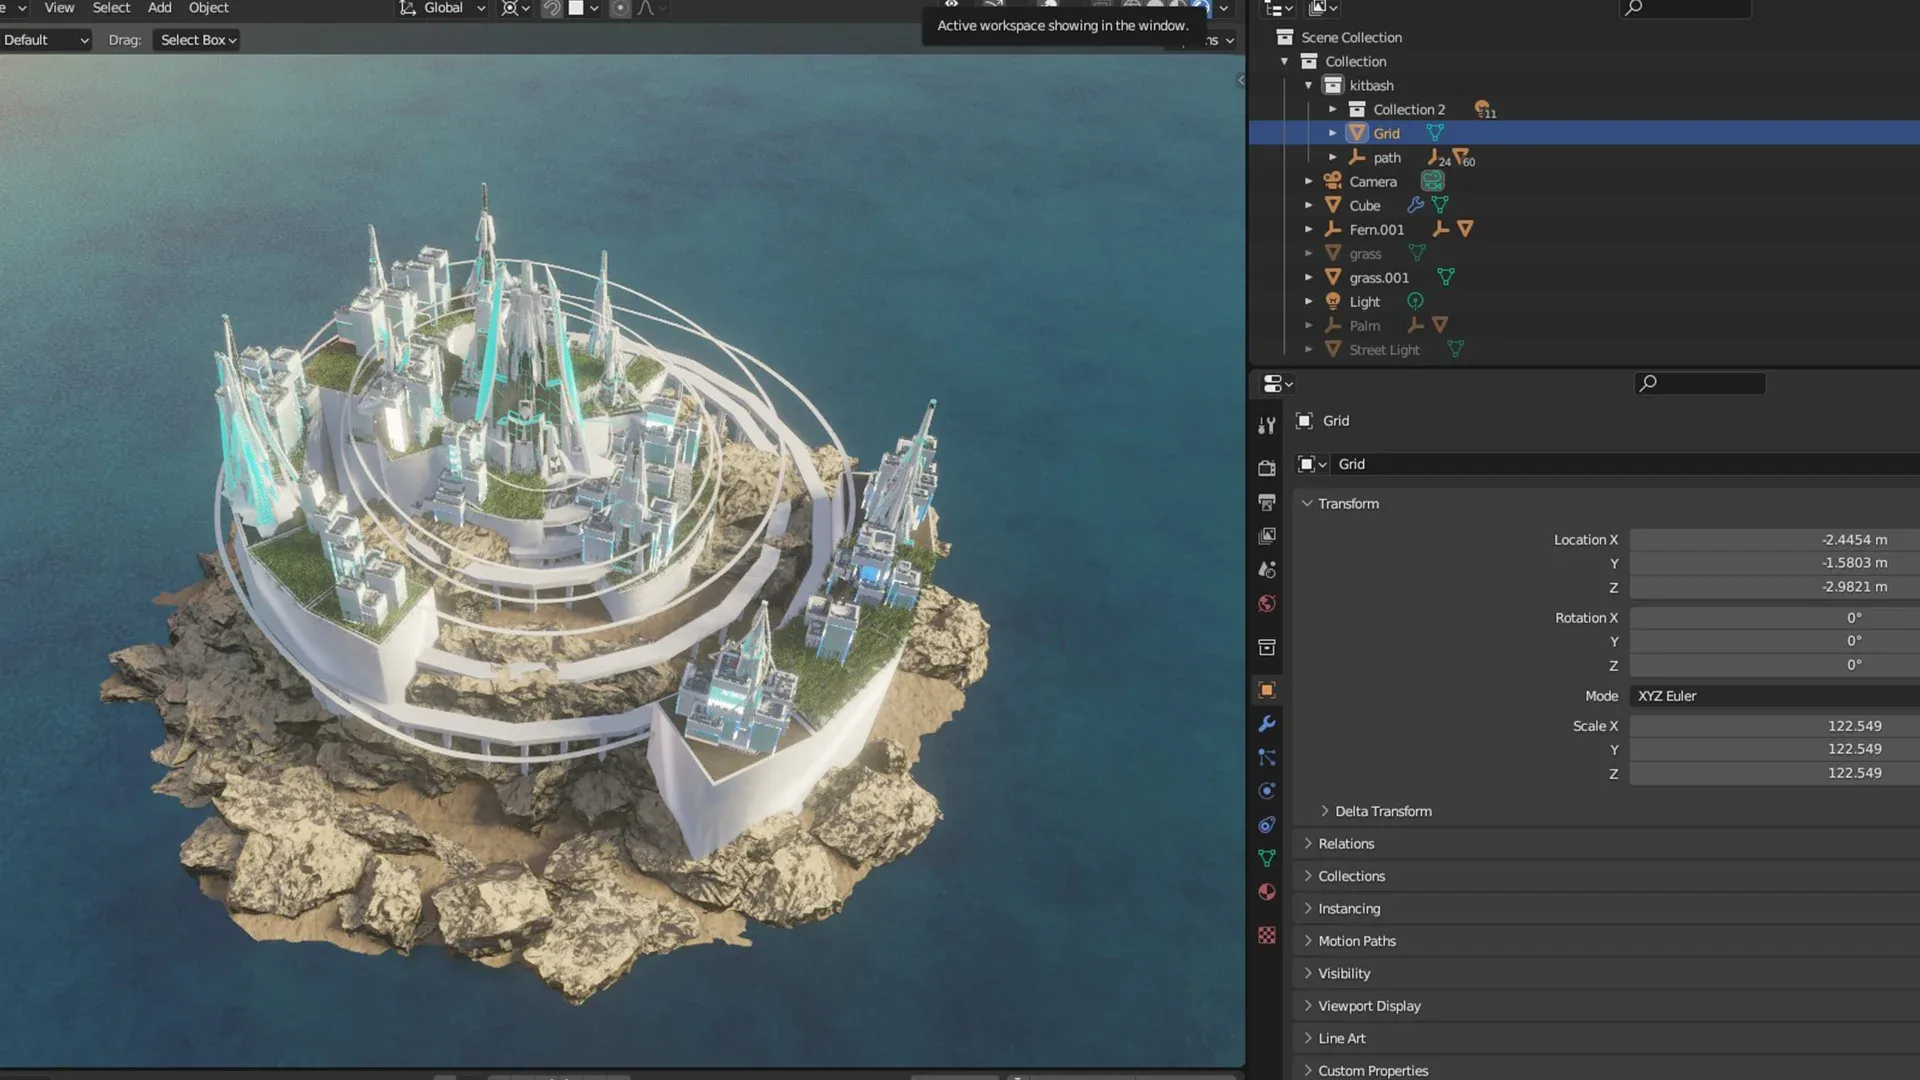1920x1080 pixels.
Task: Open the Output properties tab
Action: tap(1267, 502)
